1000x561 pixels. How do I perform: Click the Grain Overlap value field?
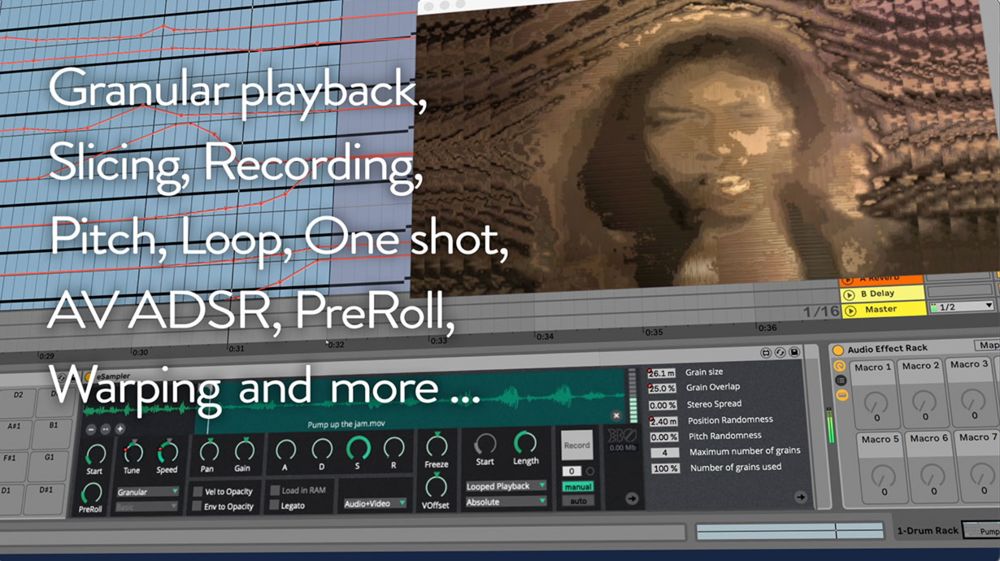pos(663,388)
